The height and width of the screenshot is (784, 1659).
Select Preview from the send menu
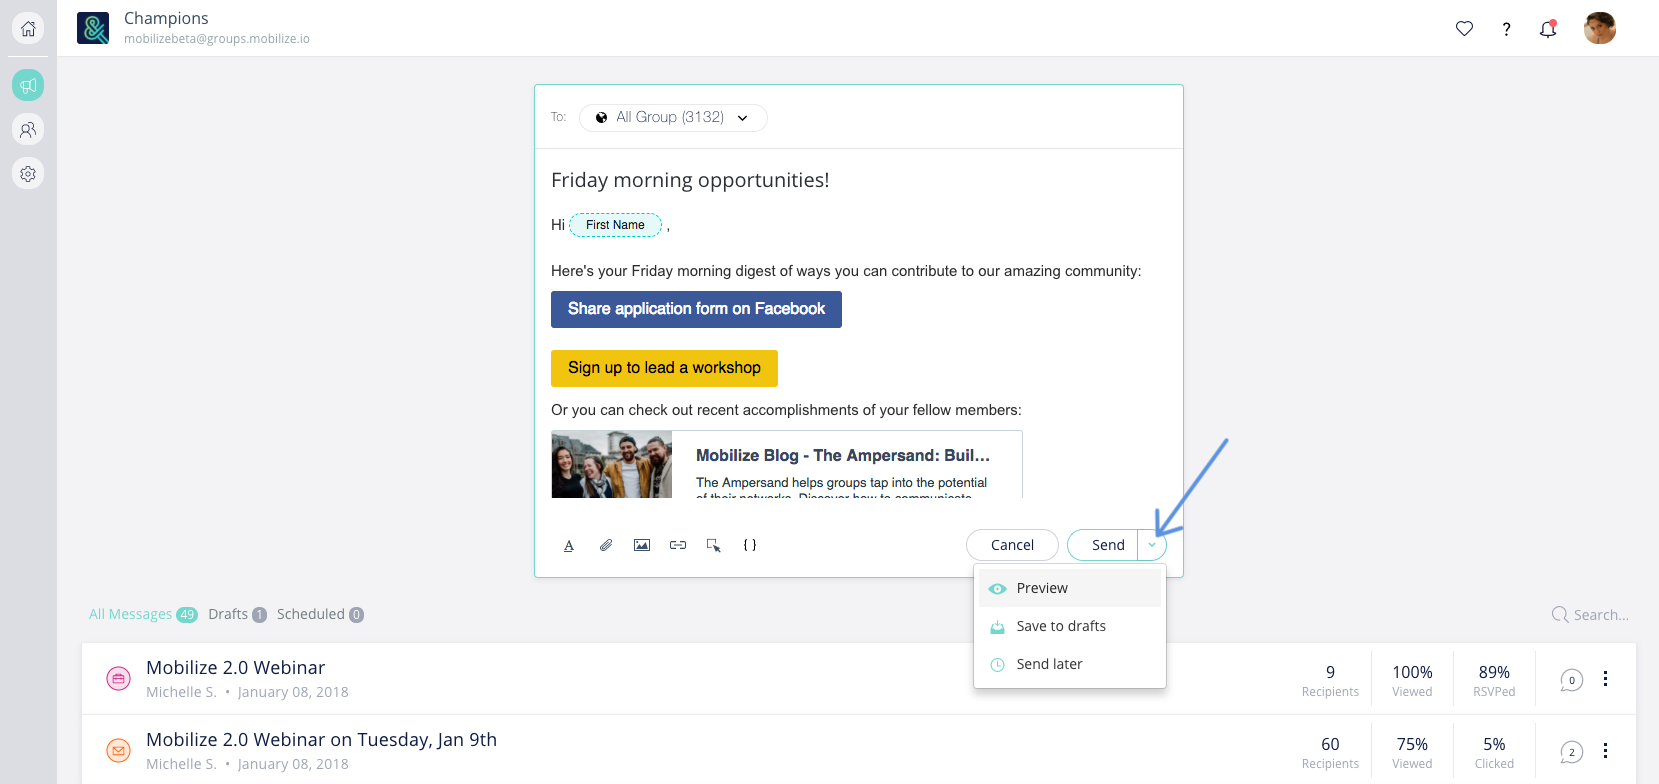coord(1070,588)
